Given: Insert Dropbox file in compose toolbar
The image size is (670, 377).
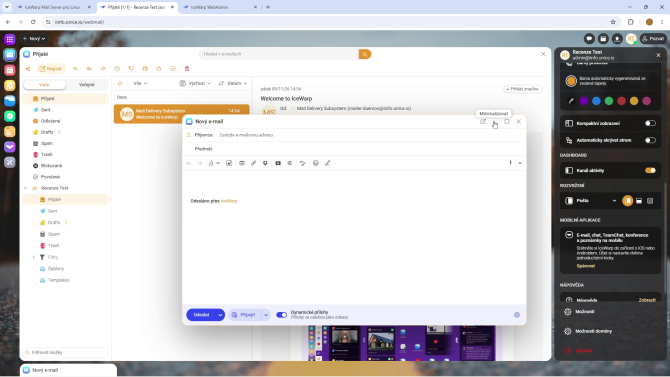Looking at the screenshot, I should [265, 163].
